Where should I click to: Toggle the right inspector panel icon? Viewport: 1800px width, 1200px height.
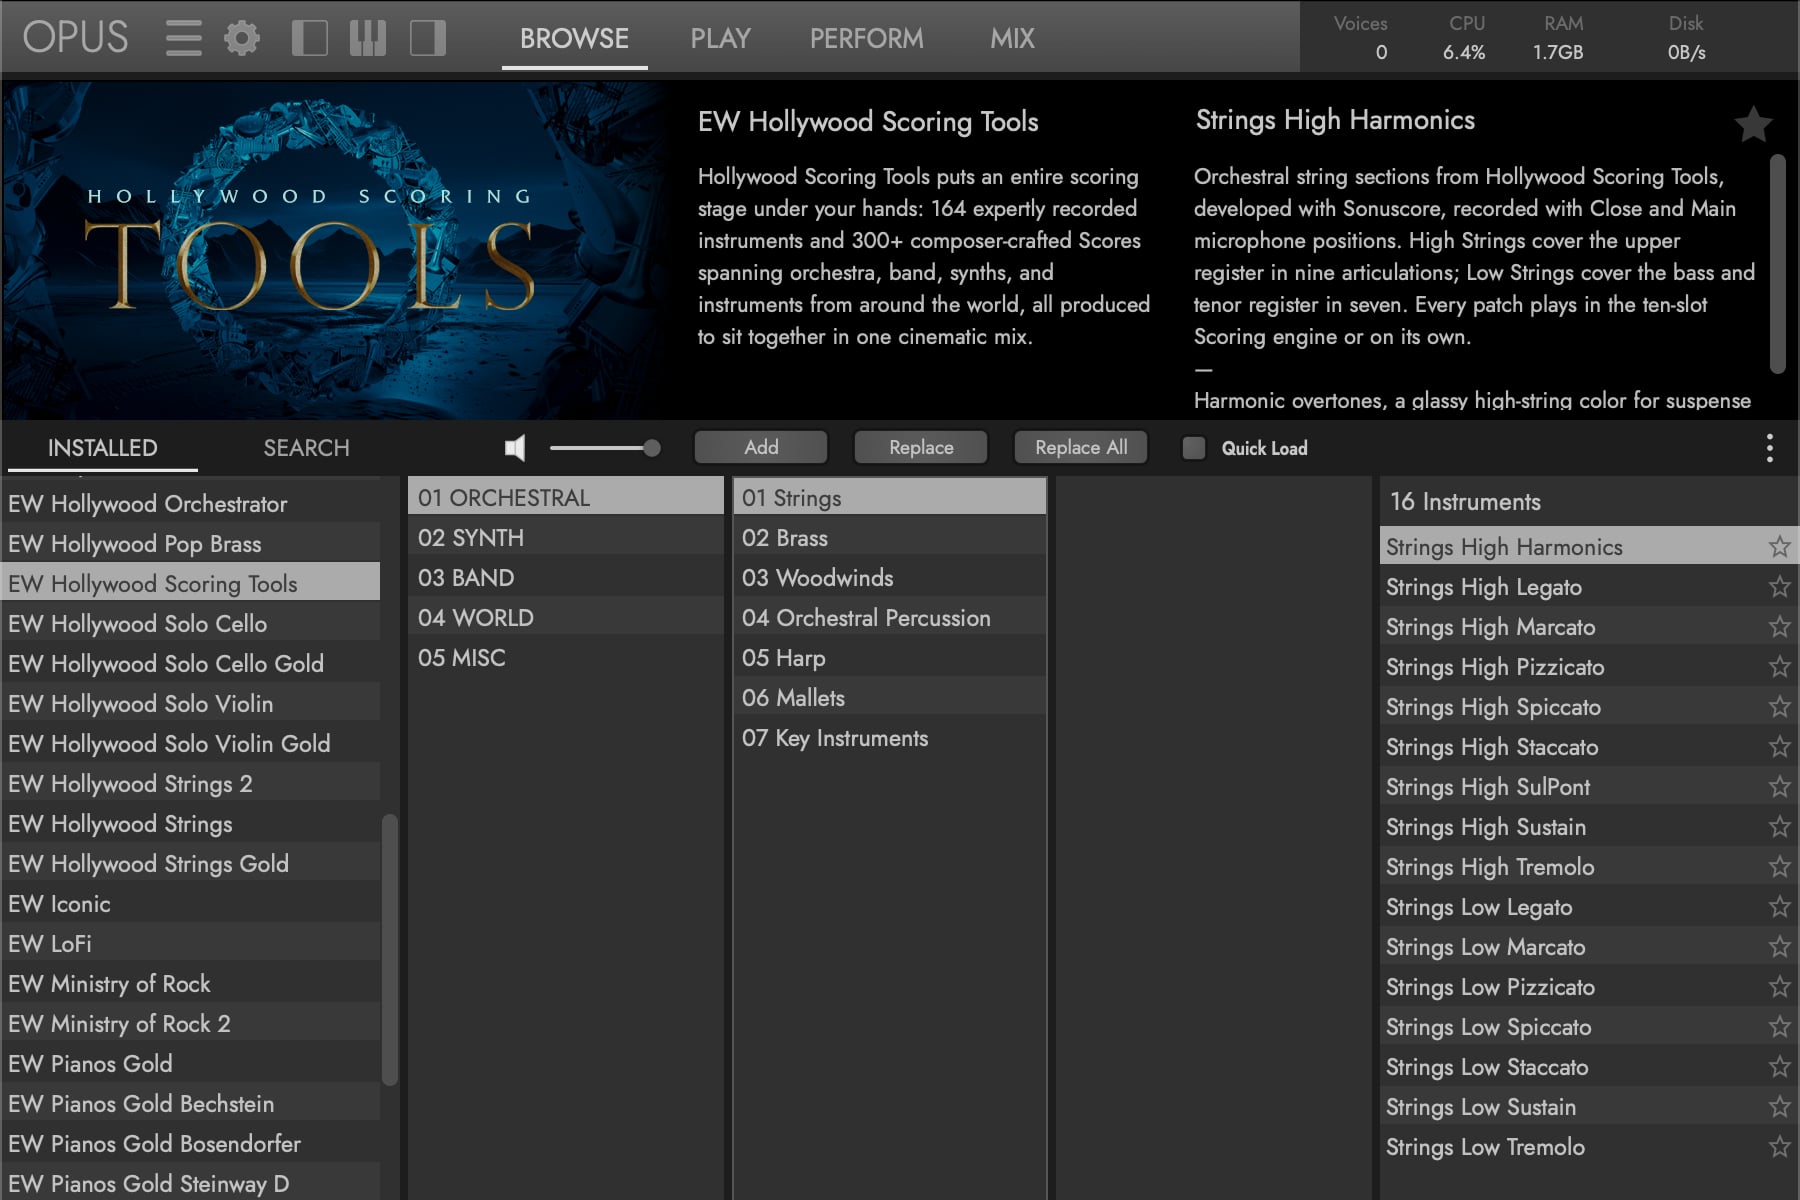[x=427, y=38]
